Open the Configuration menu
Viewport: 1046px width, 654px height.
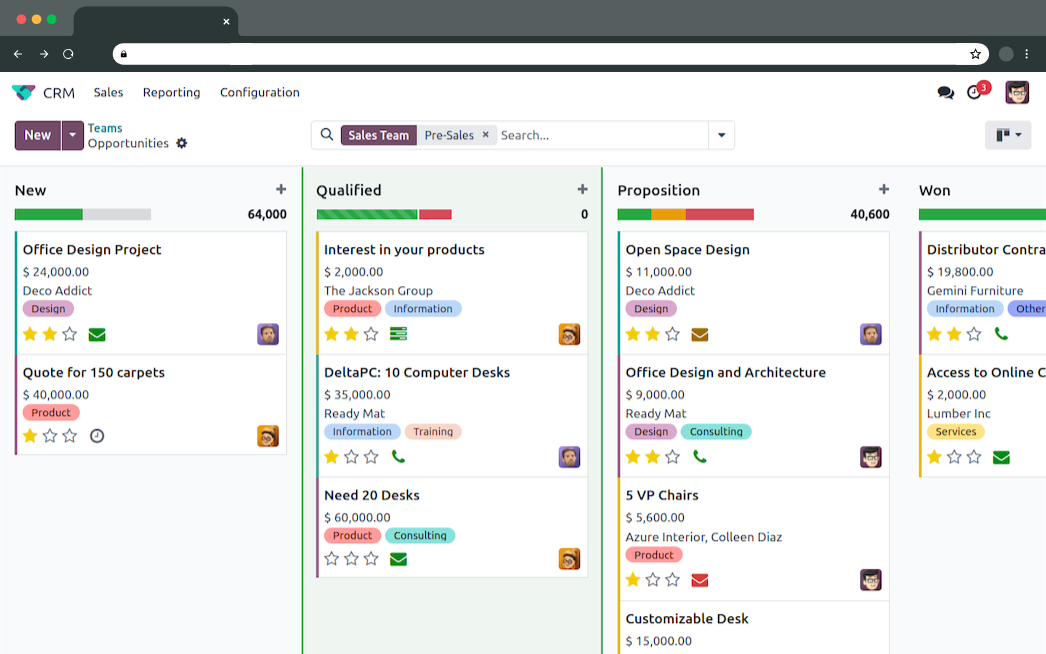click(x=259, y=93)
